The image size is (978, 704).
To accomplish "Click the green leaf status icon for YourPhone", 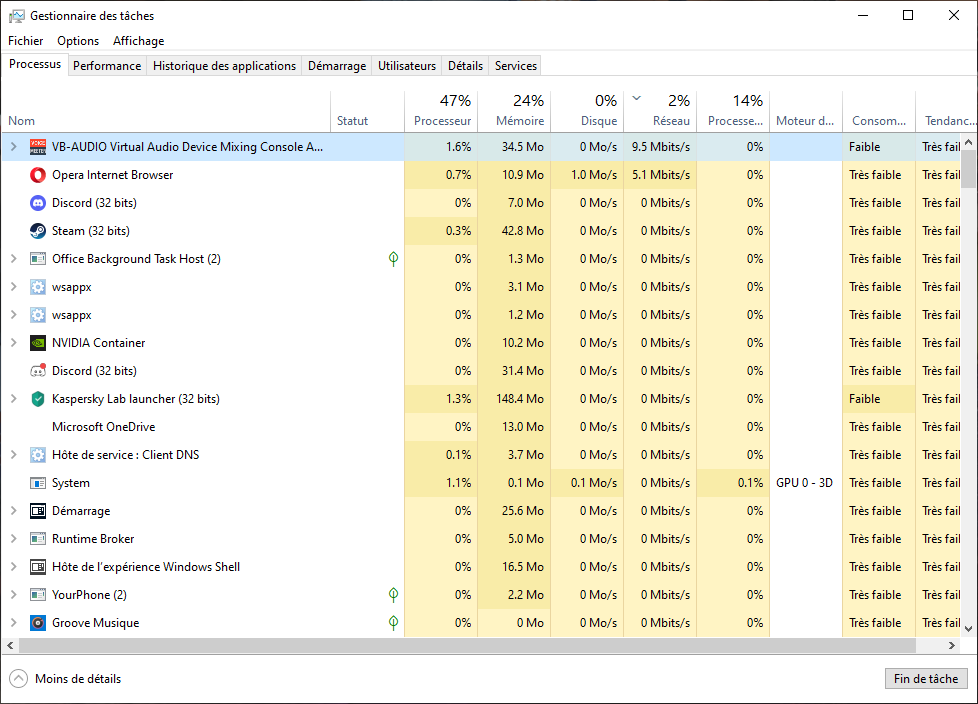I will coord(394,595).
